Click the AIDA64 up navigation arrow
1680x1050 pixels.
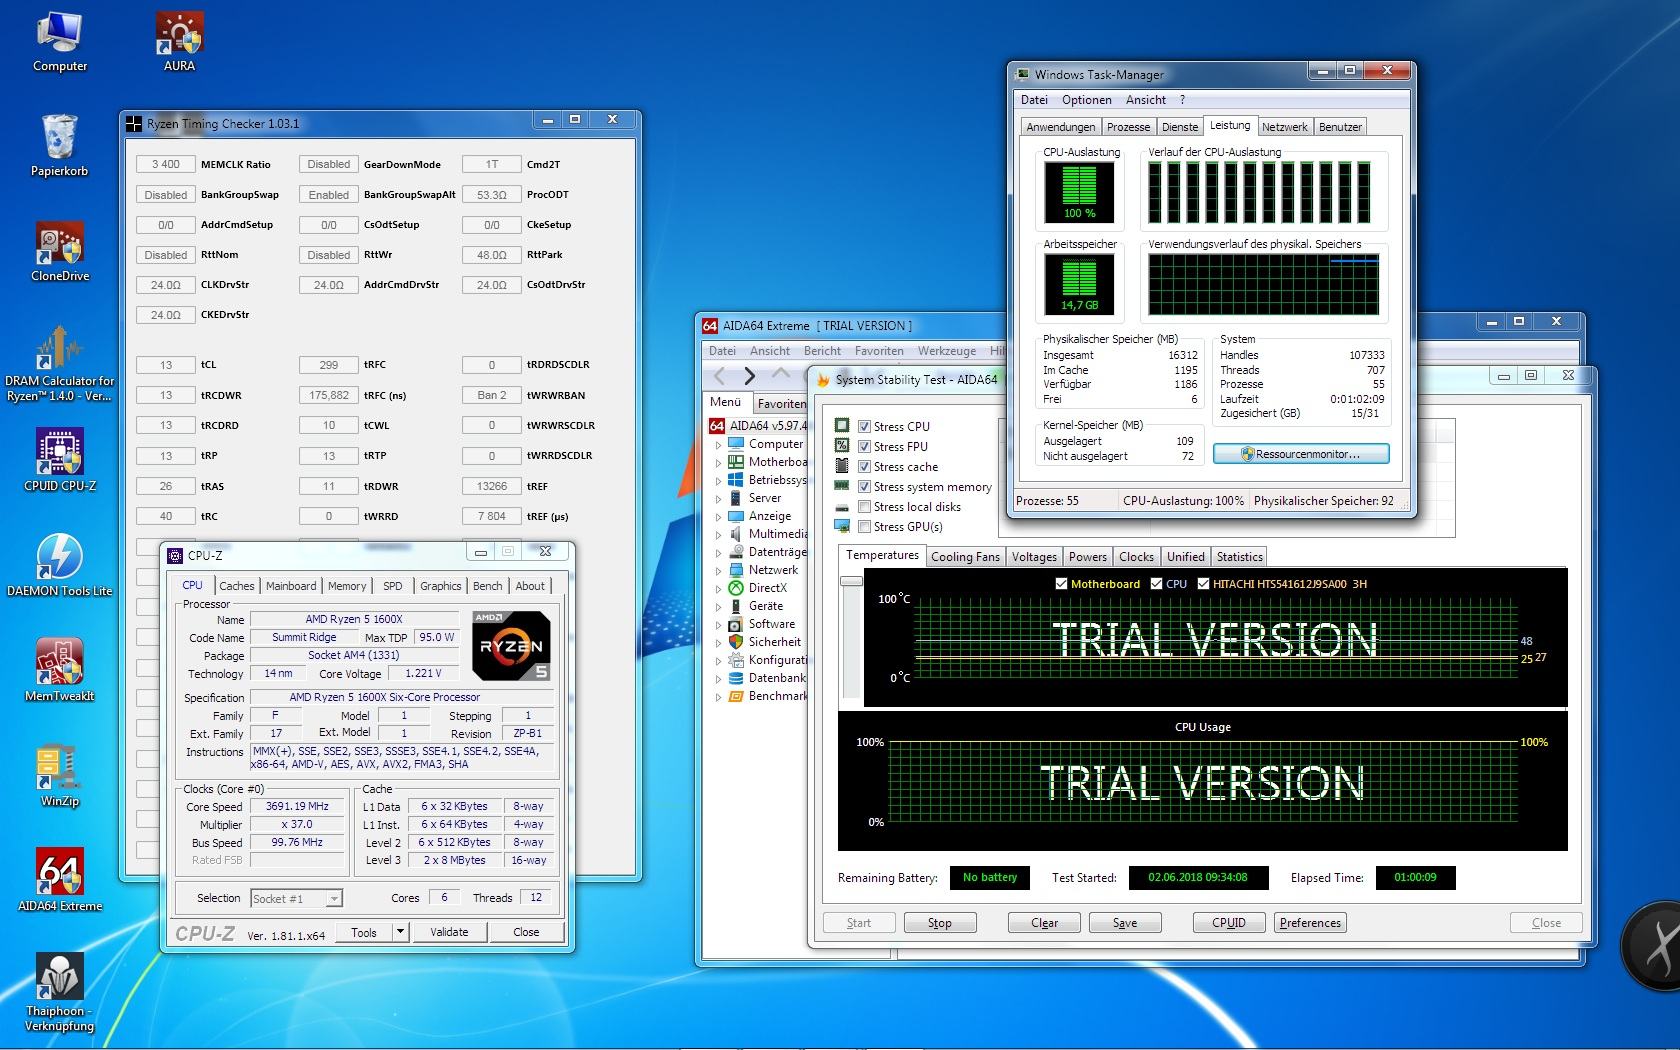click(781, 374)
